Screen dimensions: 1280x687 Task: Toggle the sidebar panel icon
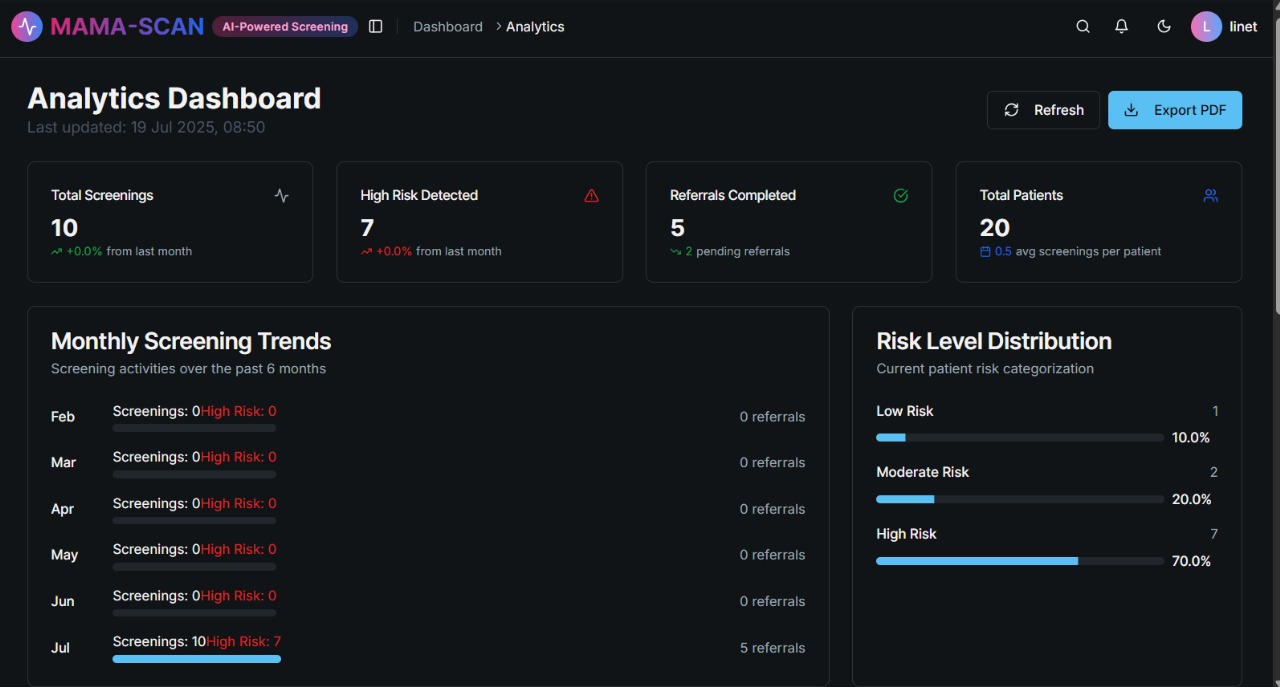(376, 27)
